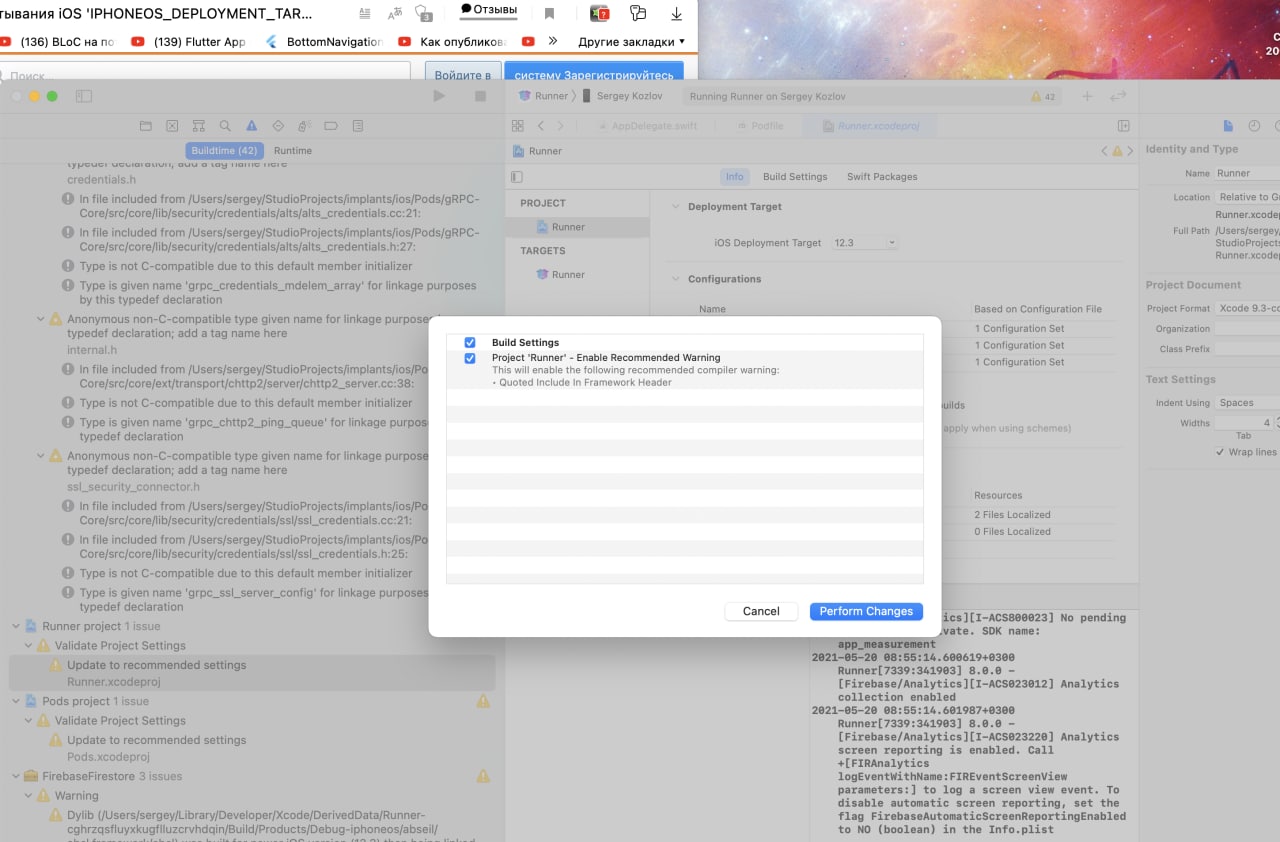The height and width of the screenshot is (842, 1280).
Task: Click the Name field in Identity inspector
Action: click(1247, 173)
